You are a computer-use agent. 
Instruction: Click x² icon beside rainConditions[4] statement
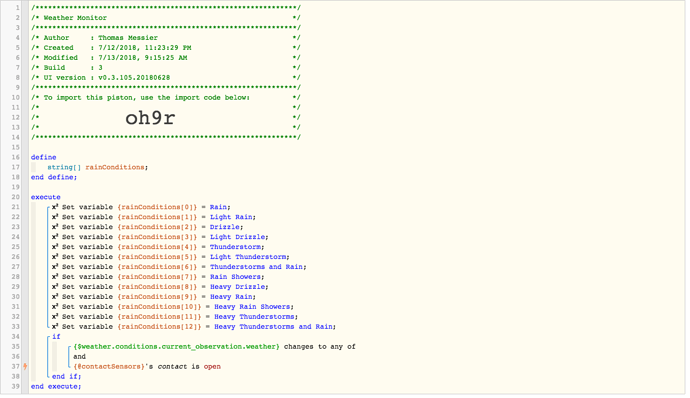click(x=55, y=247)
